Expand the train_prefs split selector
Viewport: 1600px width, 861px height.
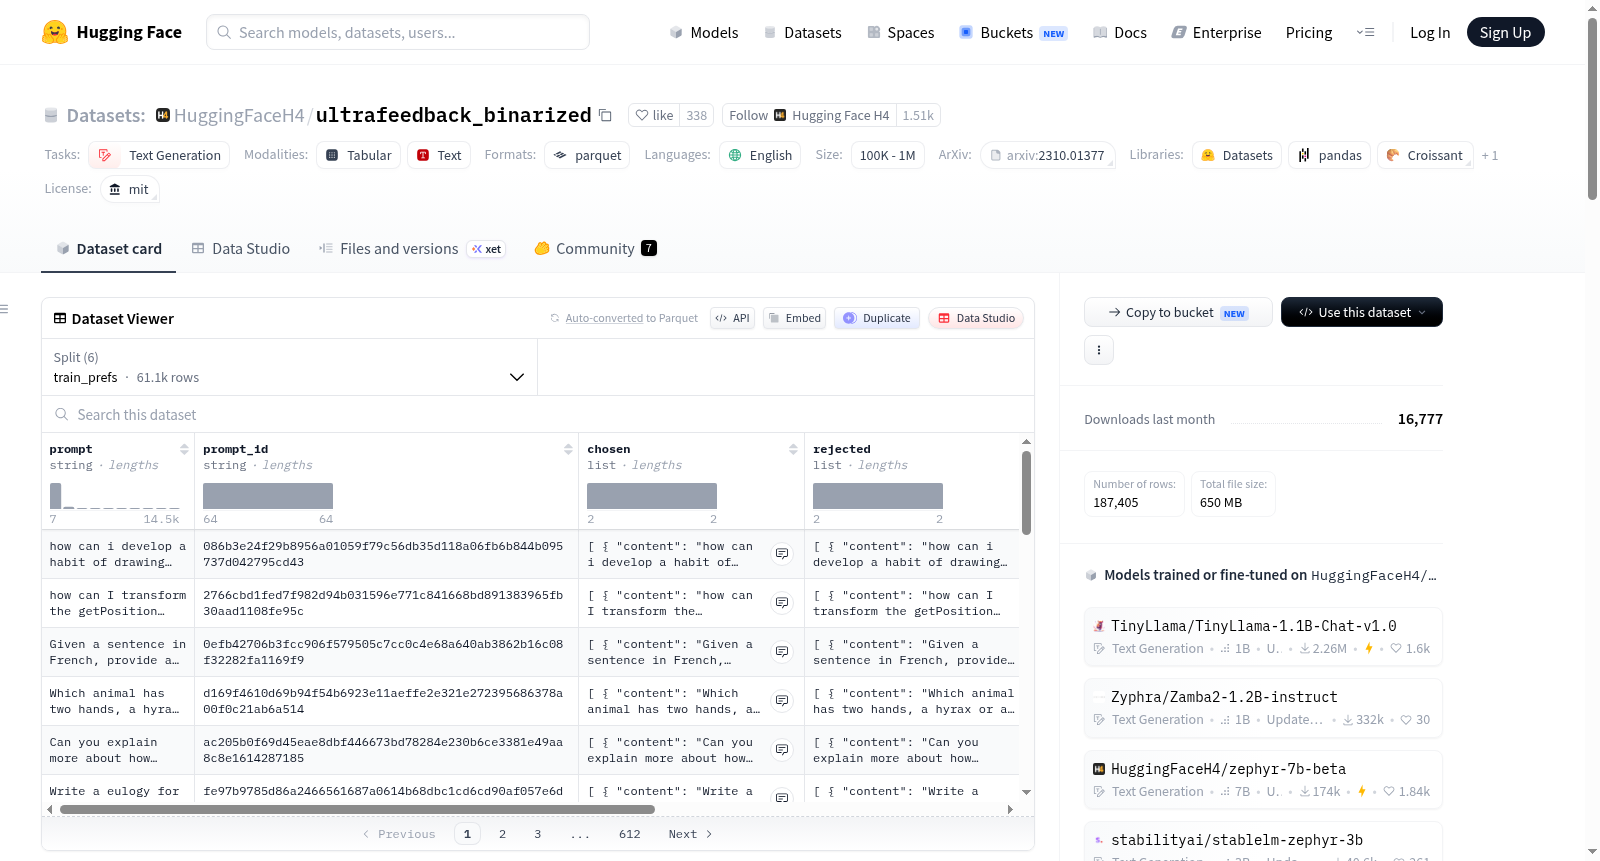pos(289,368)
